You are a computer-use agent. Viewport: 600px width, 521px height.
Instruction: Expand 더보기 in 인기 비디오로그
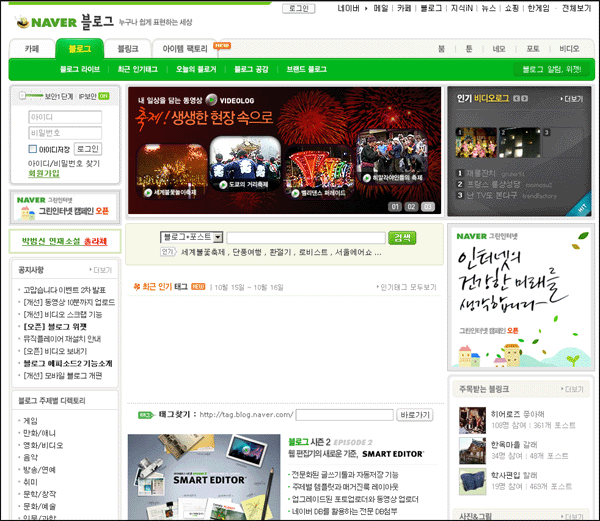[572, 99]
